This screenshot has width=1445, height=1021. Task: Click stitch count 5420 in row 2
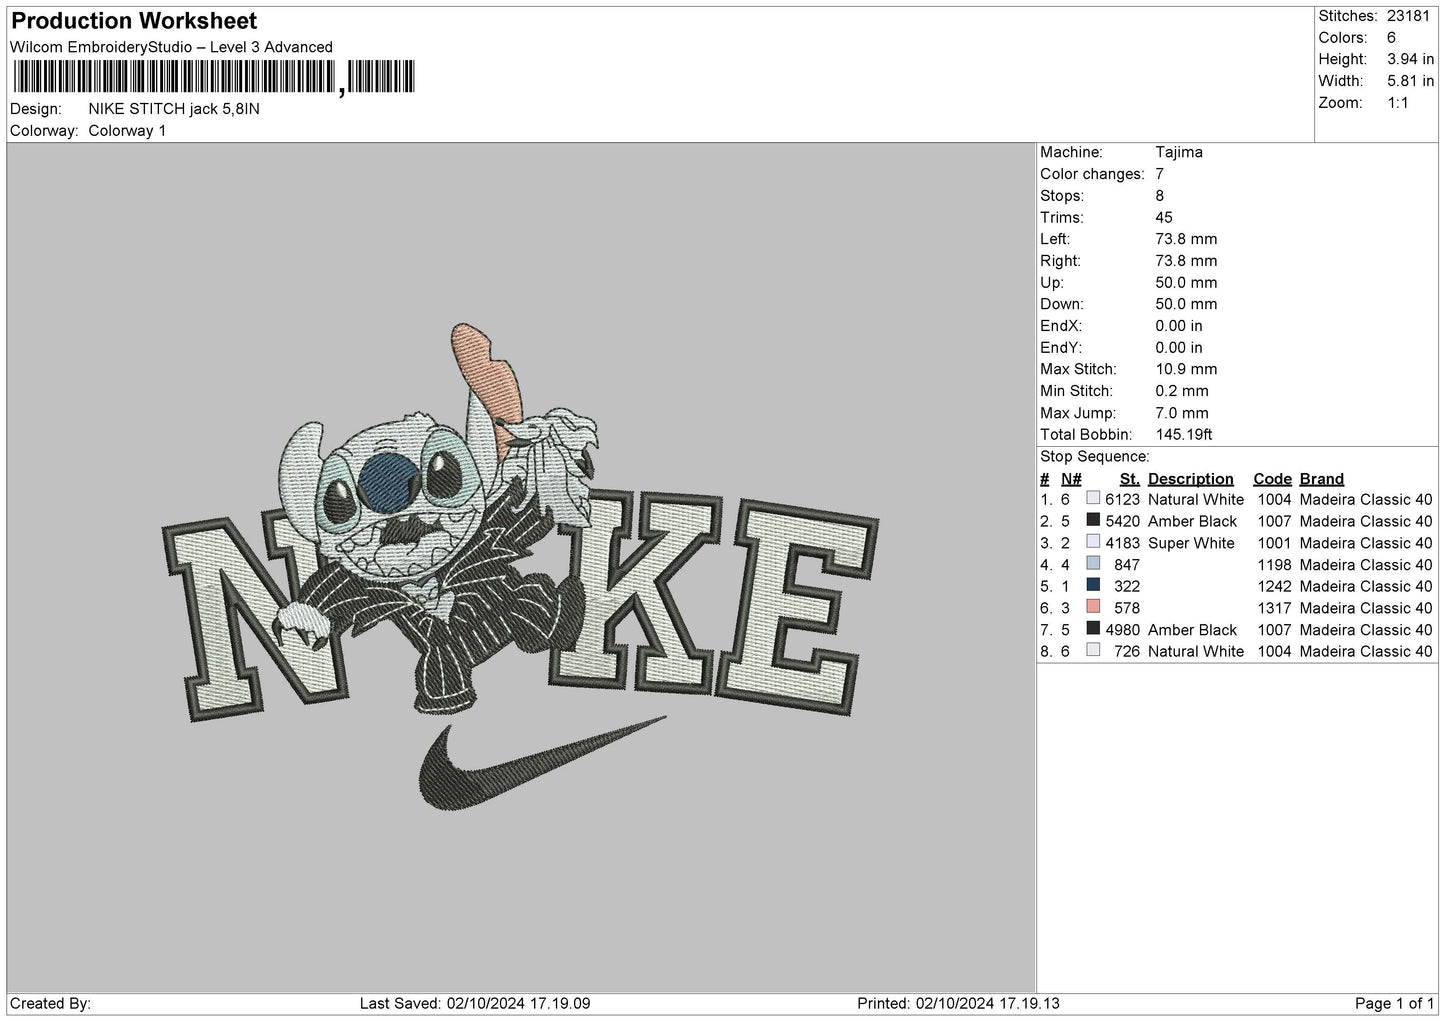pos(1123,521)
